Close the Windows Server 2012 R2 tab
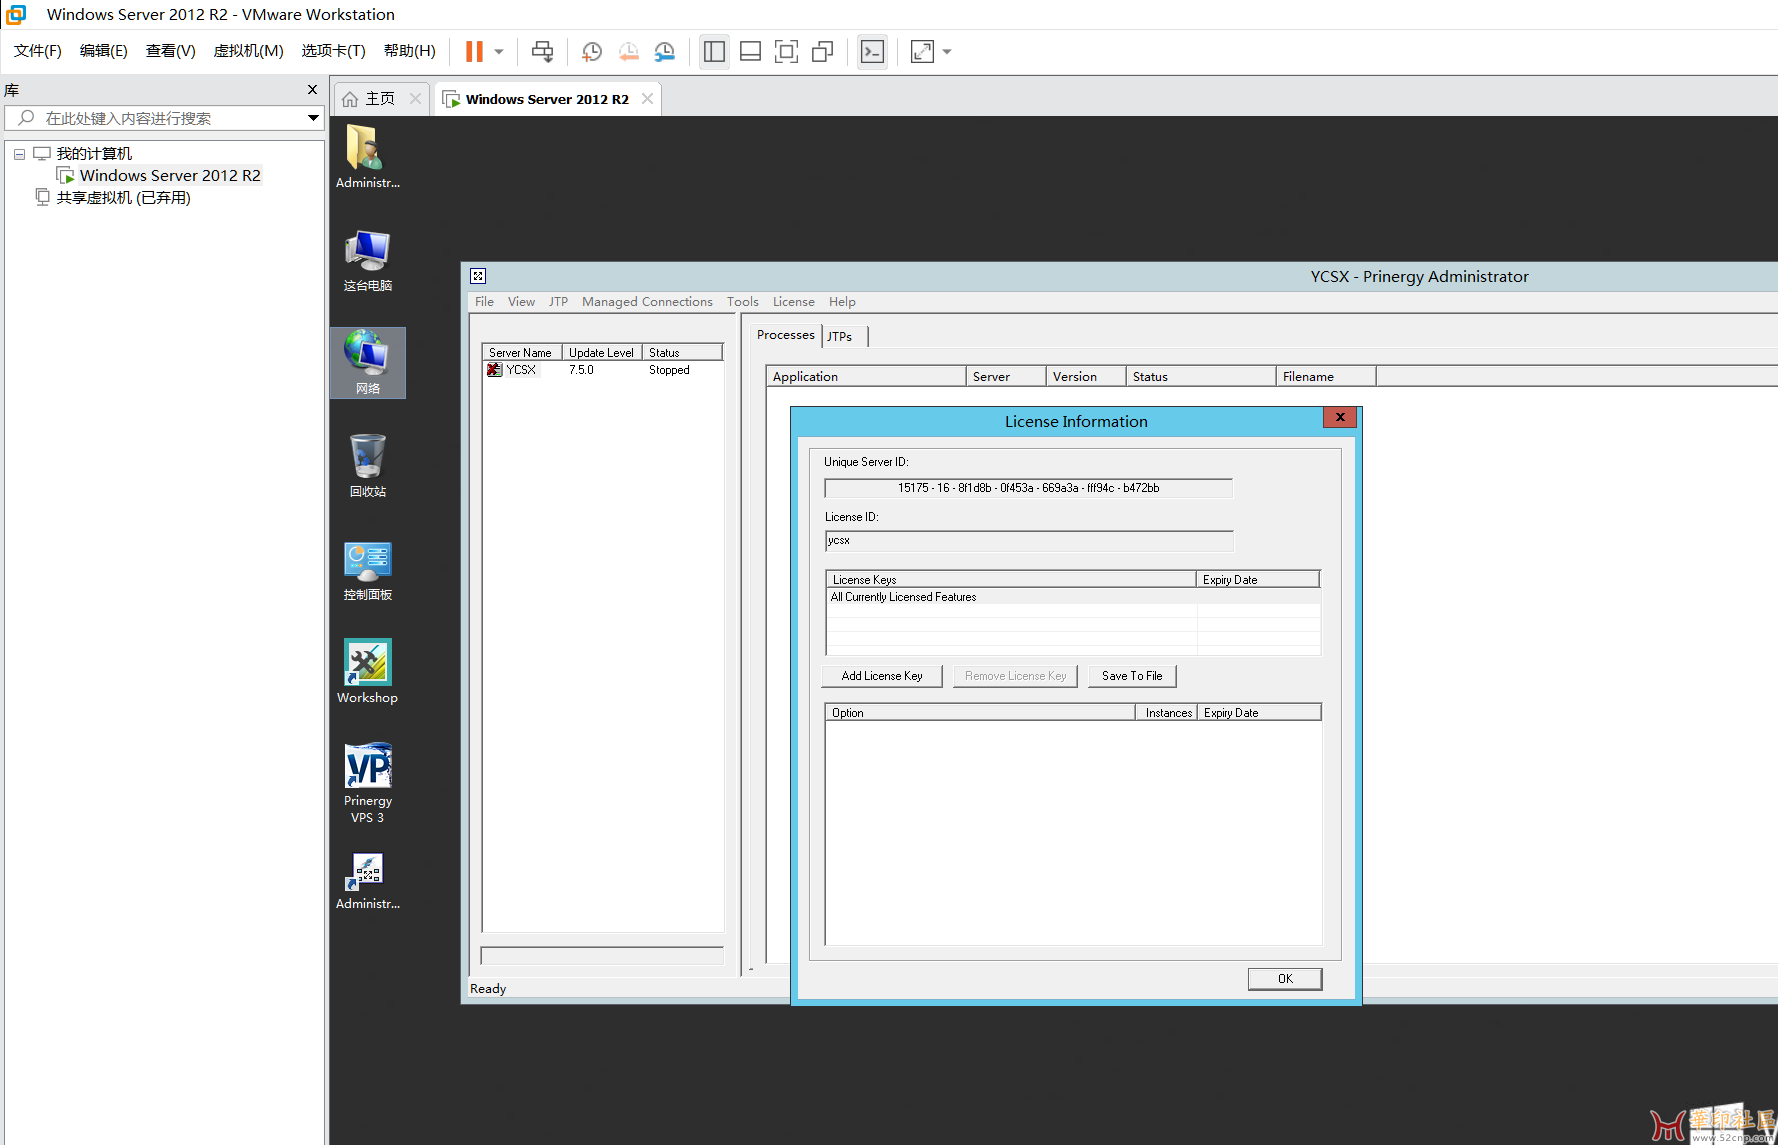Viewport: 1778px width, 1145px height. pyautogui.click(x=647, y=98)
